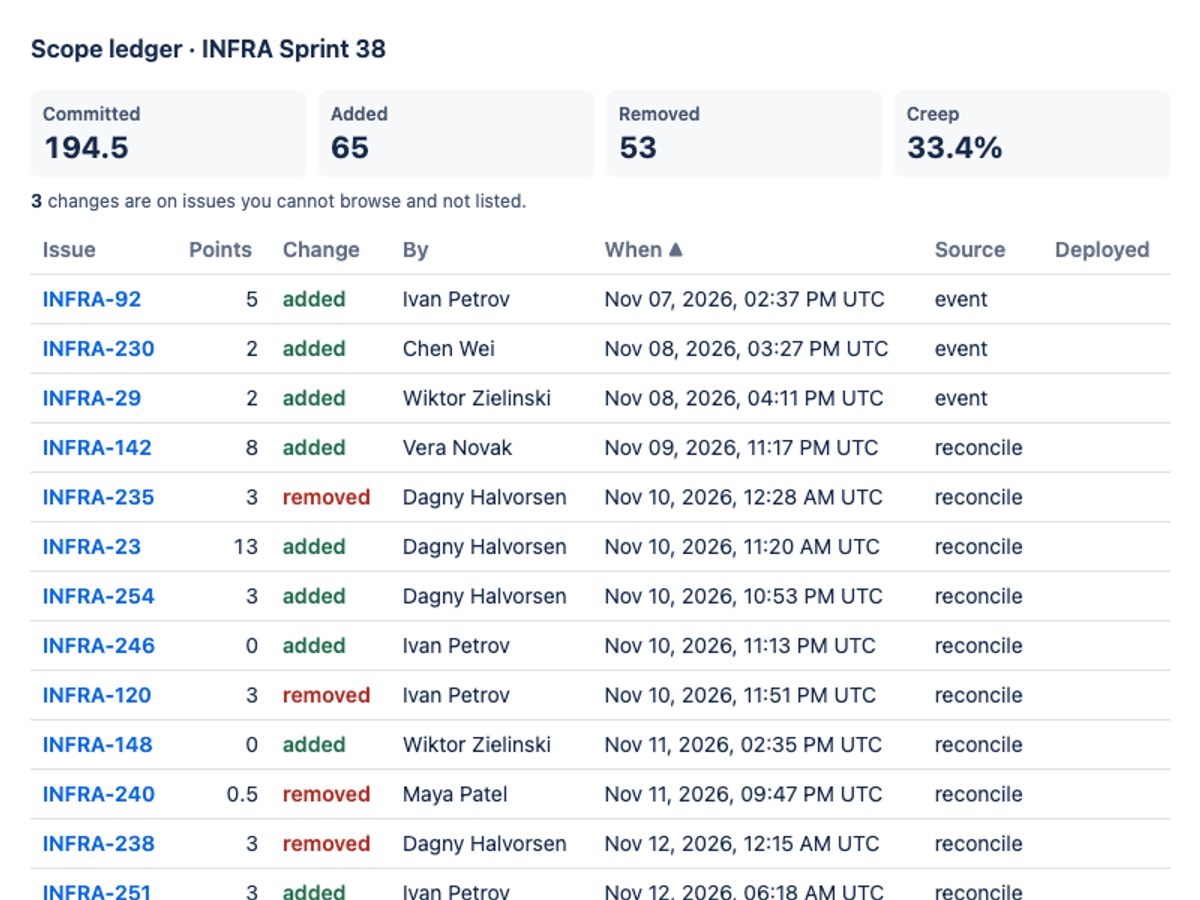Click timestamp Nov 07, 2026, 02:37 PM UTC
The image size is (1200, 900).
tap(744, 299)
